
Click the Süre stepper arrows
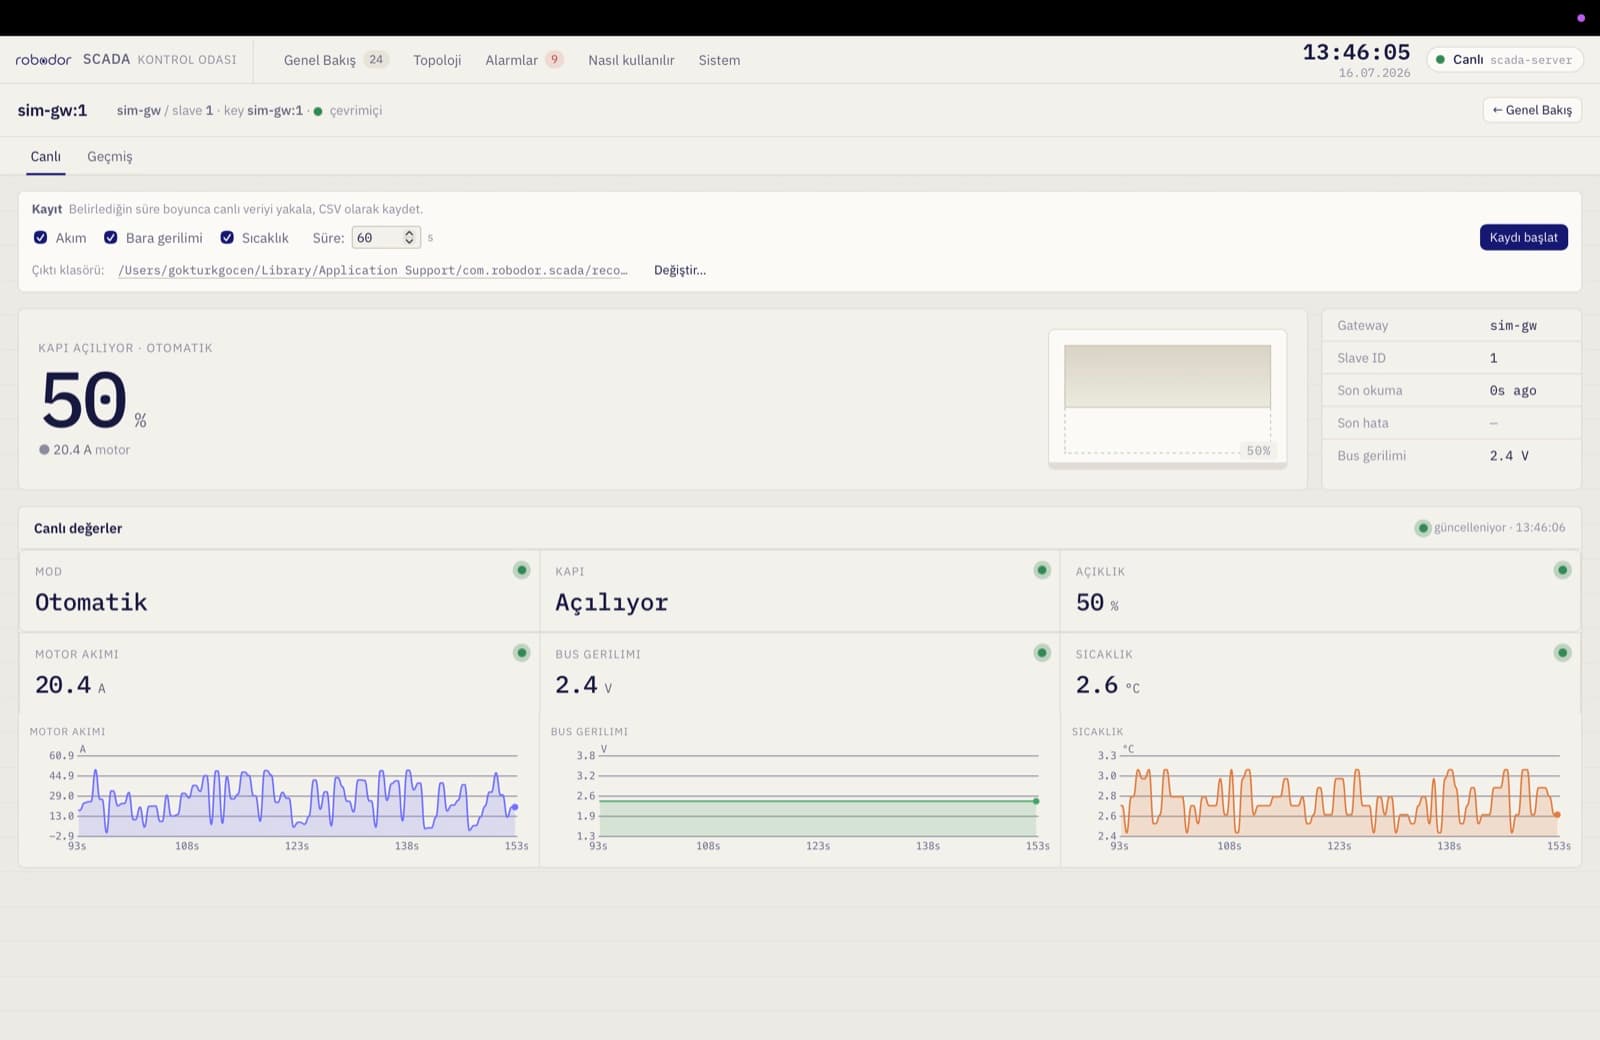[409, 238]
